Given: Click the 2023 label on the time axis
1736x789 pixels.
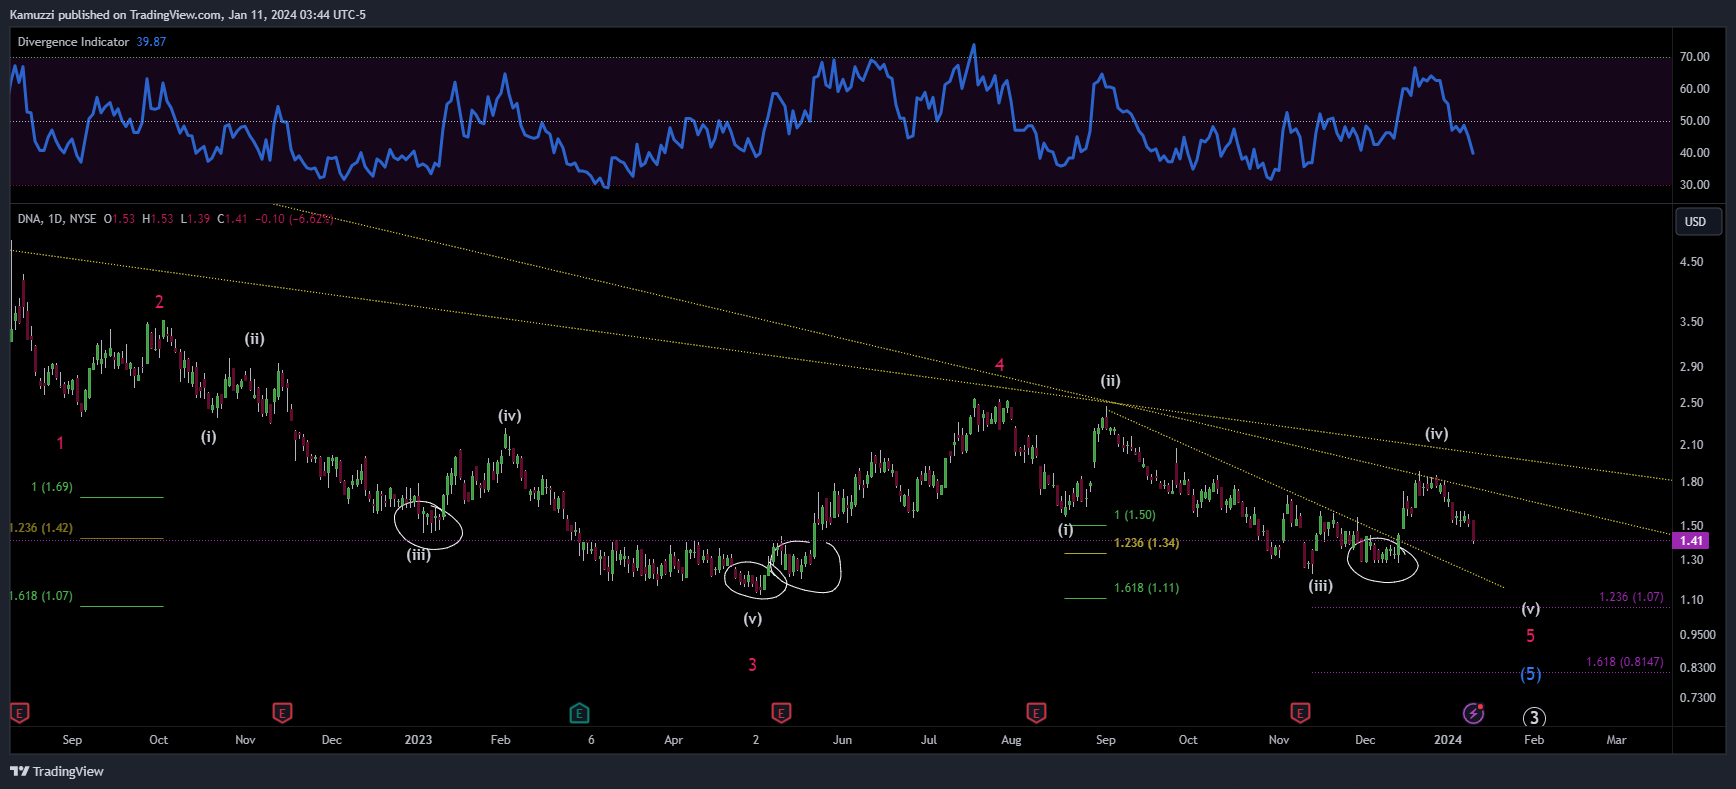Looking at the screenshot, I should tap(418, 740).
